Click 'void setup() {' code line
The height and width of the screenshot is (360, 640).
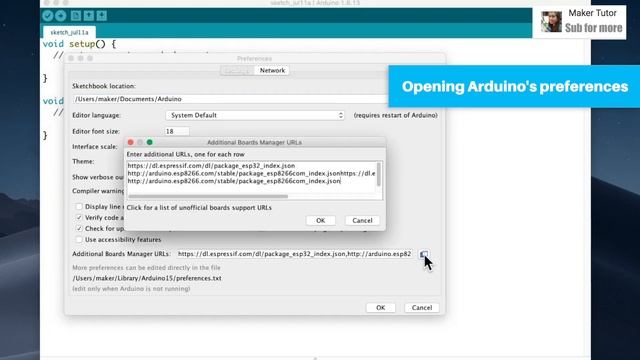80,44
